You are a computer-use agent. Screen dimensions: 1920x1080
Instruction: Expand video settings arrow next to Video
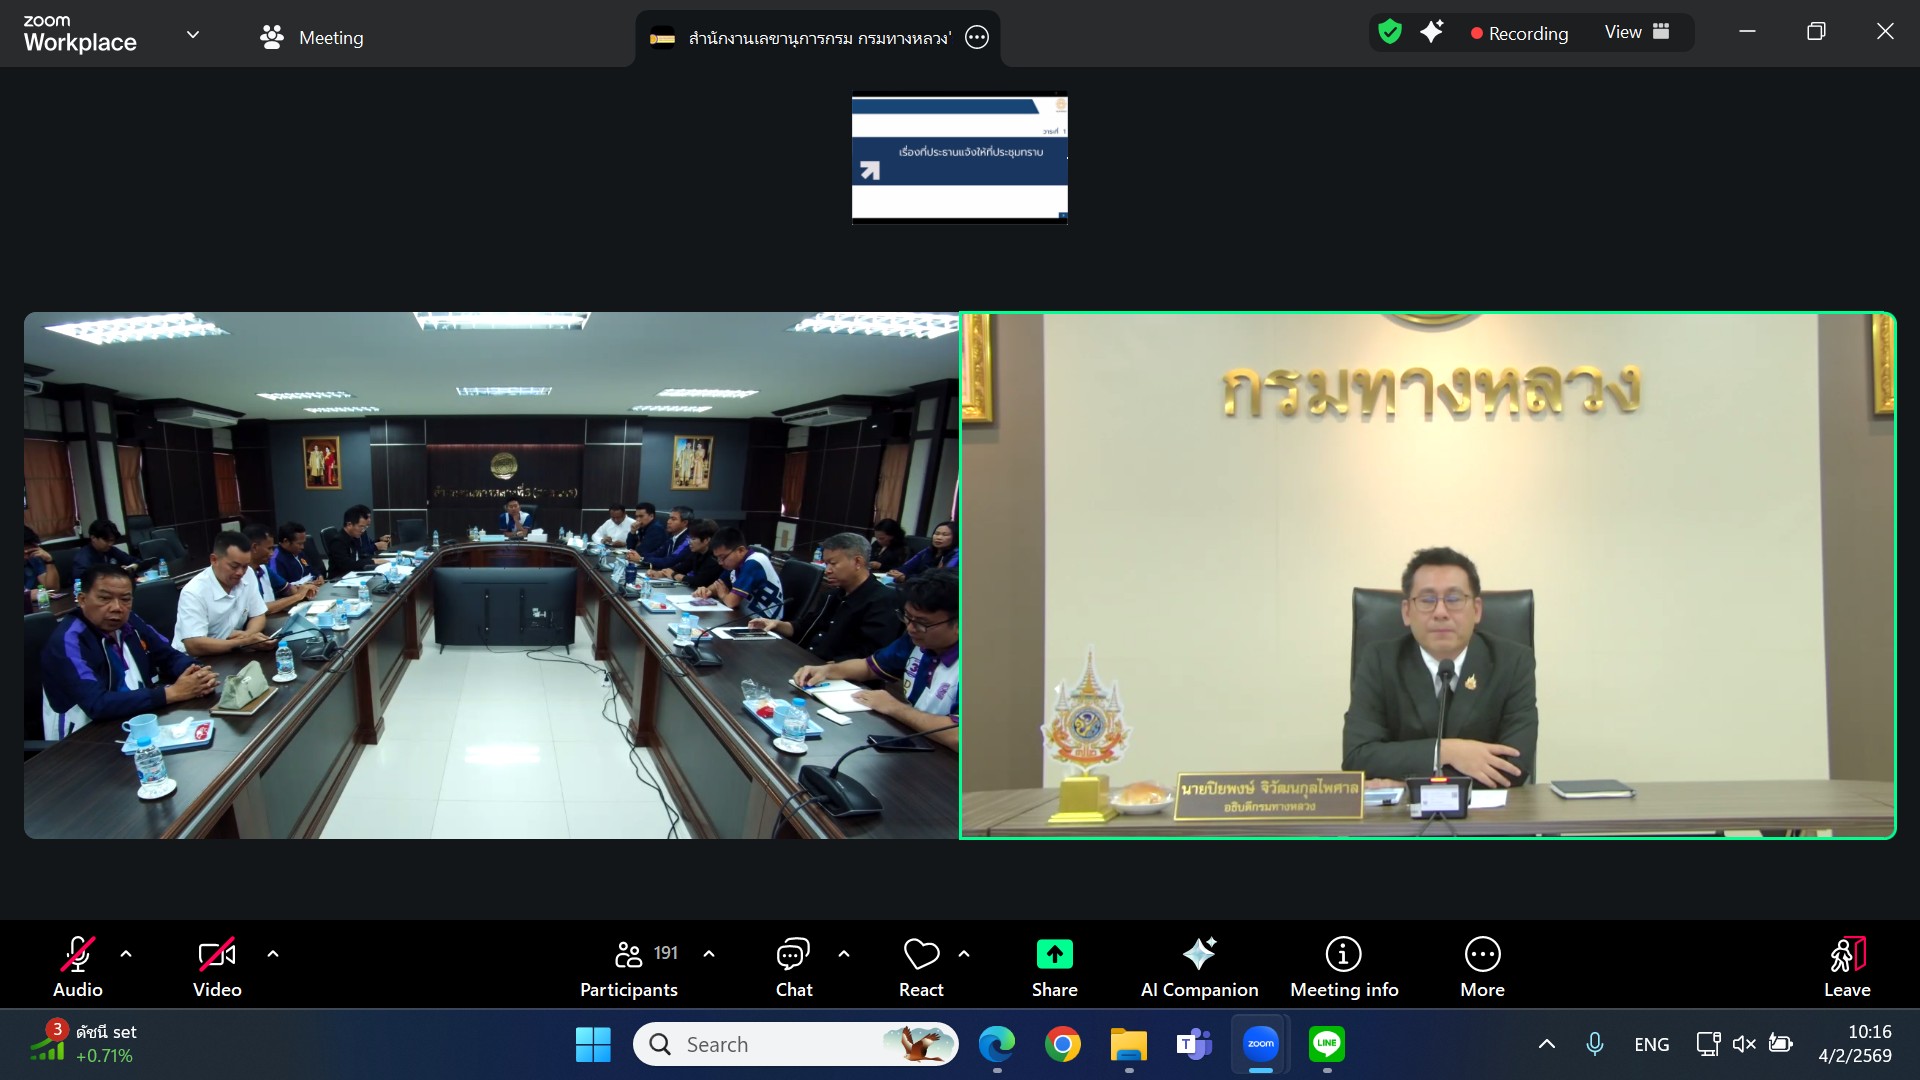coord(273,954)
